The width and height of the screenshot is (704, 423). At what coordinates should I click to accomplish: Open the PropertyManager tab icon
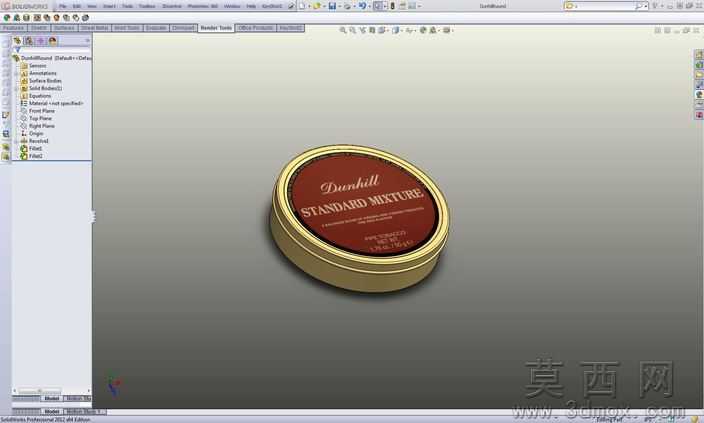(29, 41)
